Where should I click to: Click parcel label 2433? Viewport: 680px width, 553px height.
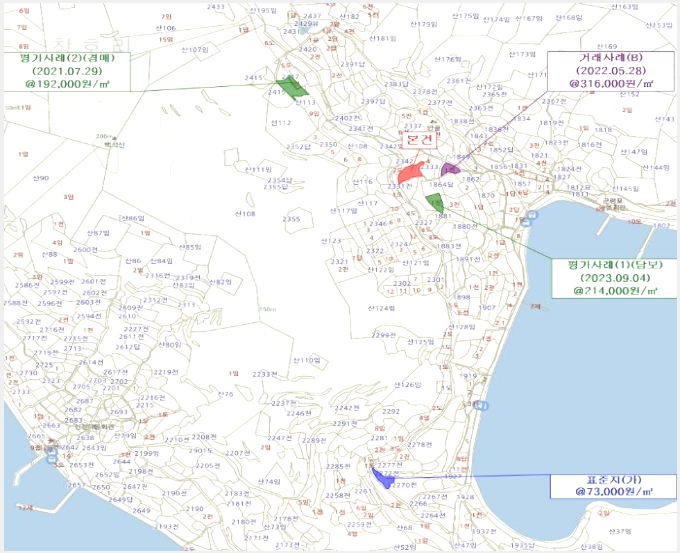tap(216, 7)
